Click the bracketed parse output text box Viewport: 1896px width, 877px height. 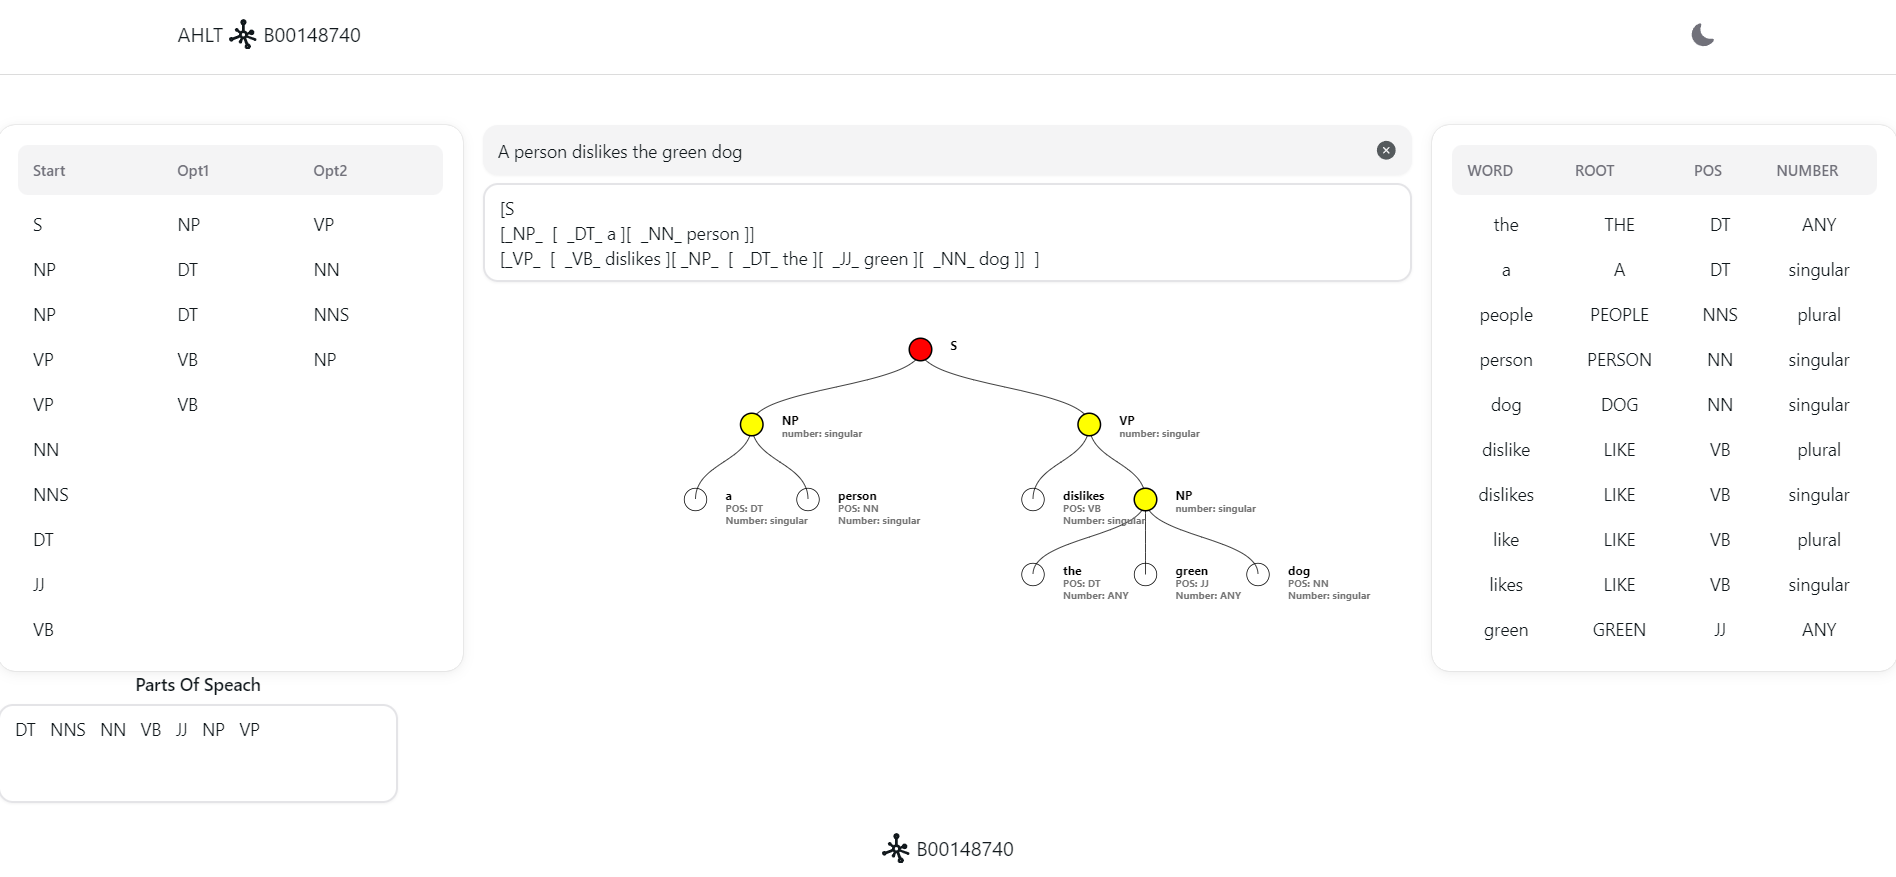[946, 233]
